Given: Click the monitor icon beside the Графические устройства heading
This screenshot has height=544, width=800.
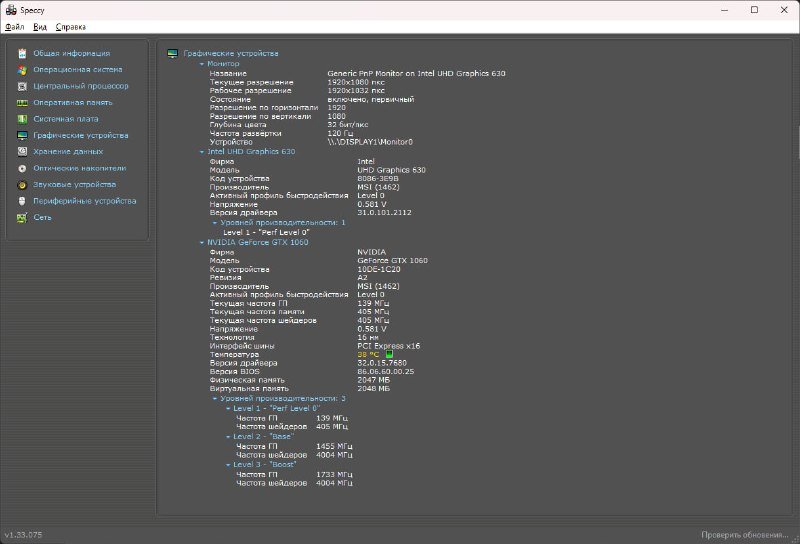Looking at the screenshot, I should pyautogui.click(x=172, y=54).
